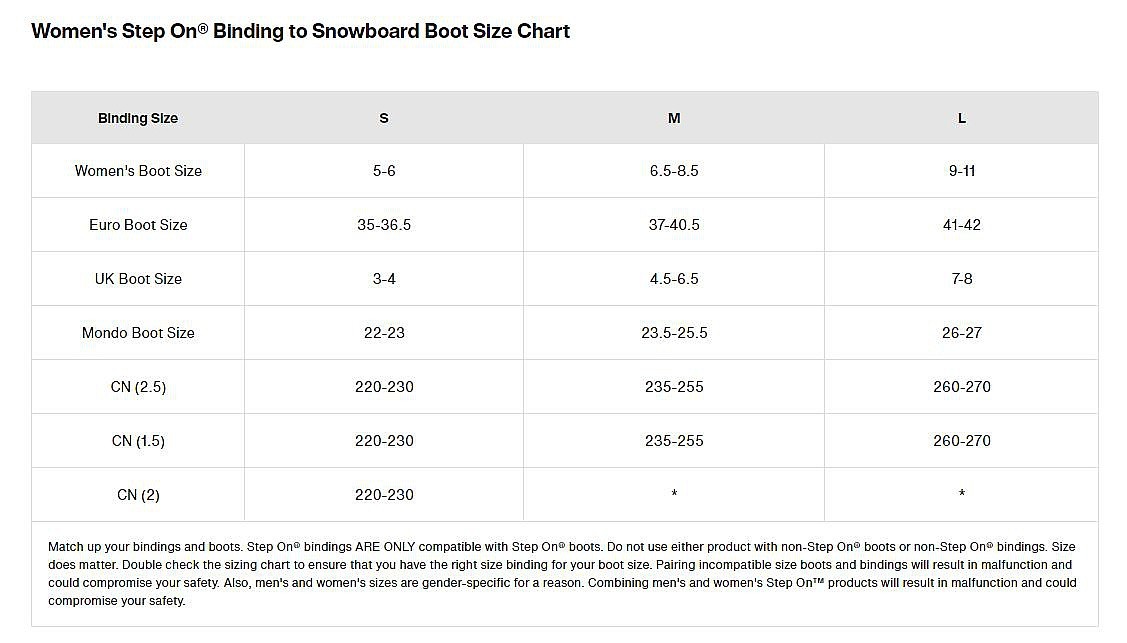Select the 6.5-8.5 women's boot size cell

(x=674, y=171)
